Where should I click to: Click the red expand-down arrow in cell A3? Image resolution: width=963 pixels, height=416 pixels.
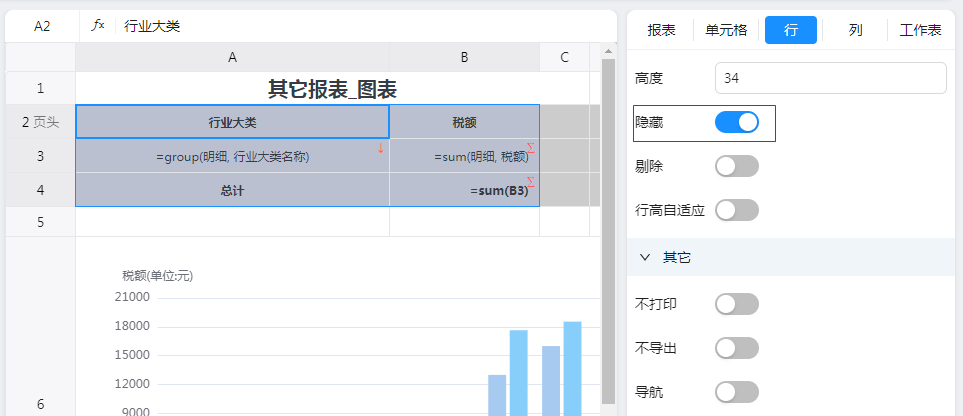pos(381,149)
